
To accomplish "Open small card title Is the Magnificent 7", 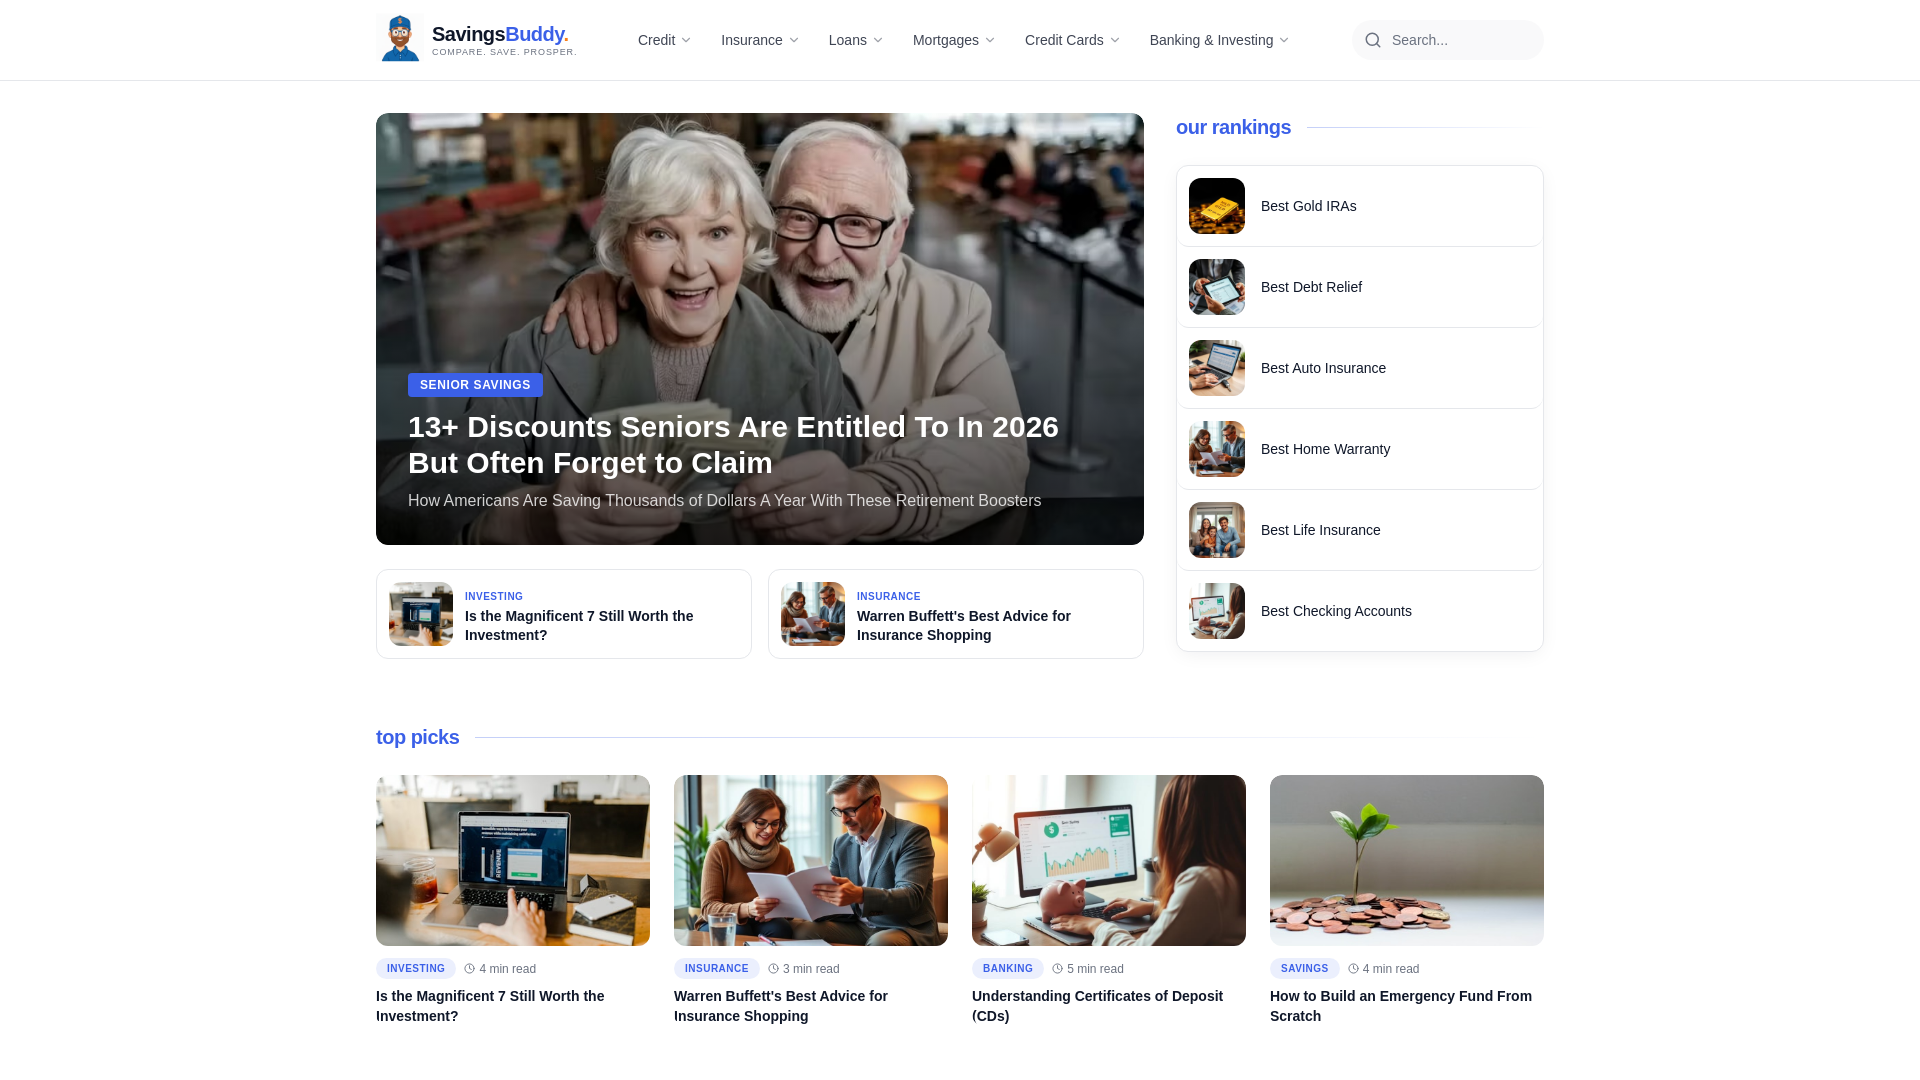I will point(579,625).
